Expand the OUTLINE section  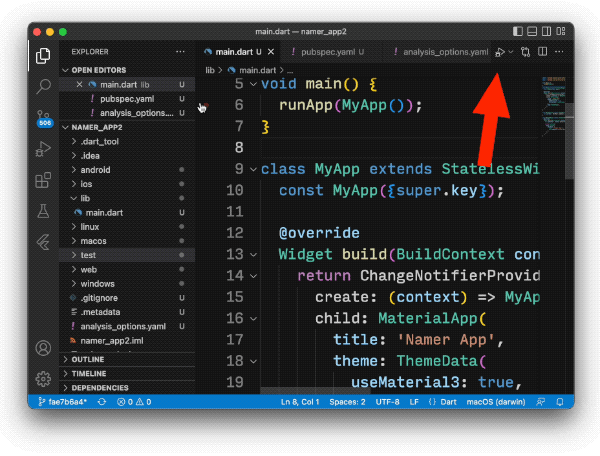coord(88,359)
